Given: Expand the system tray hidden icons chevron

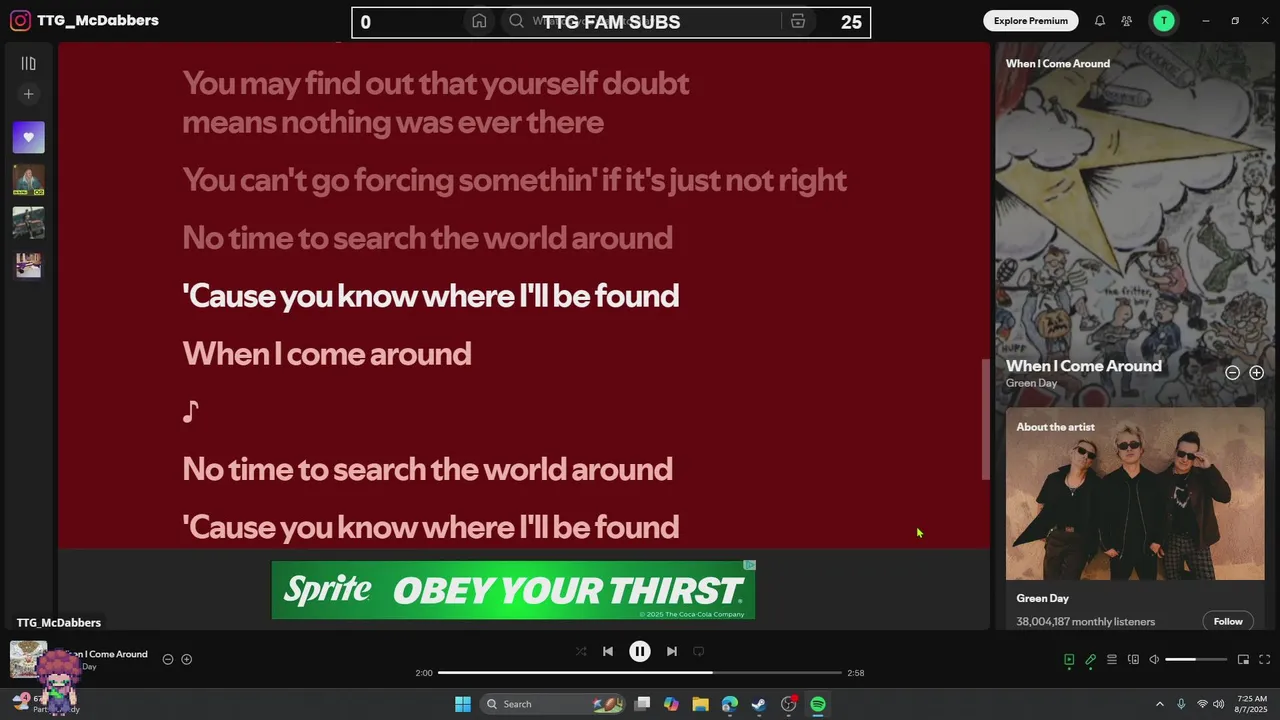Looking at the screenshot, I should pyautogui.click(x=1159, y=704).
